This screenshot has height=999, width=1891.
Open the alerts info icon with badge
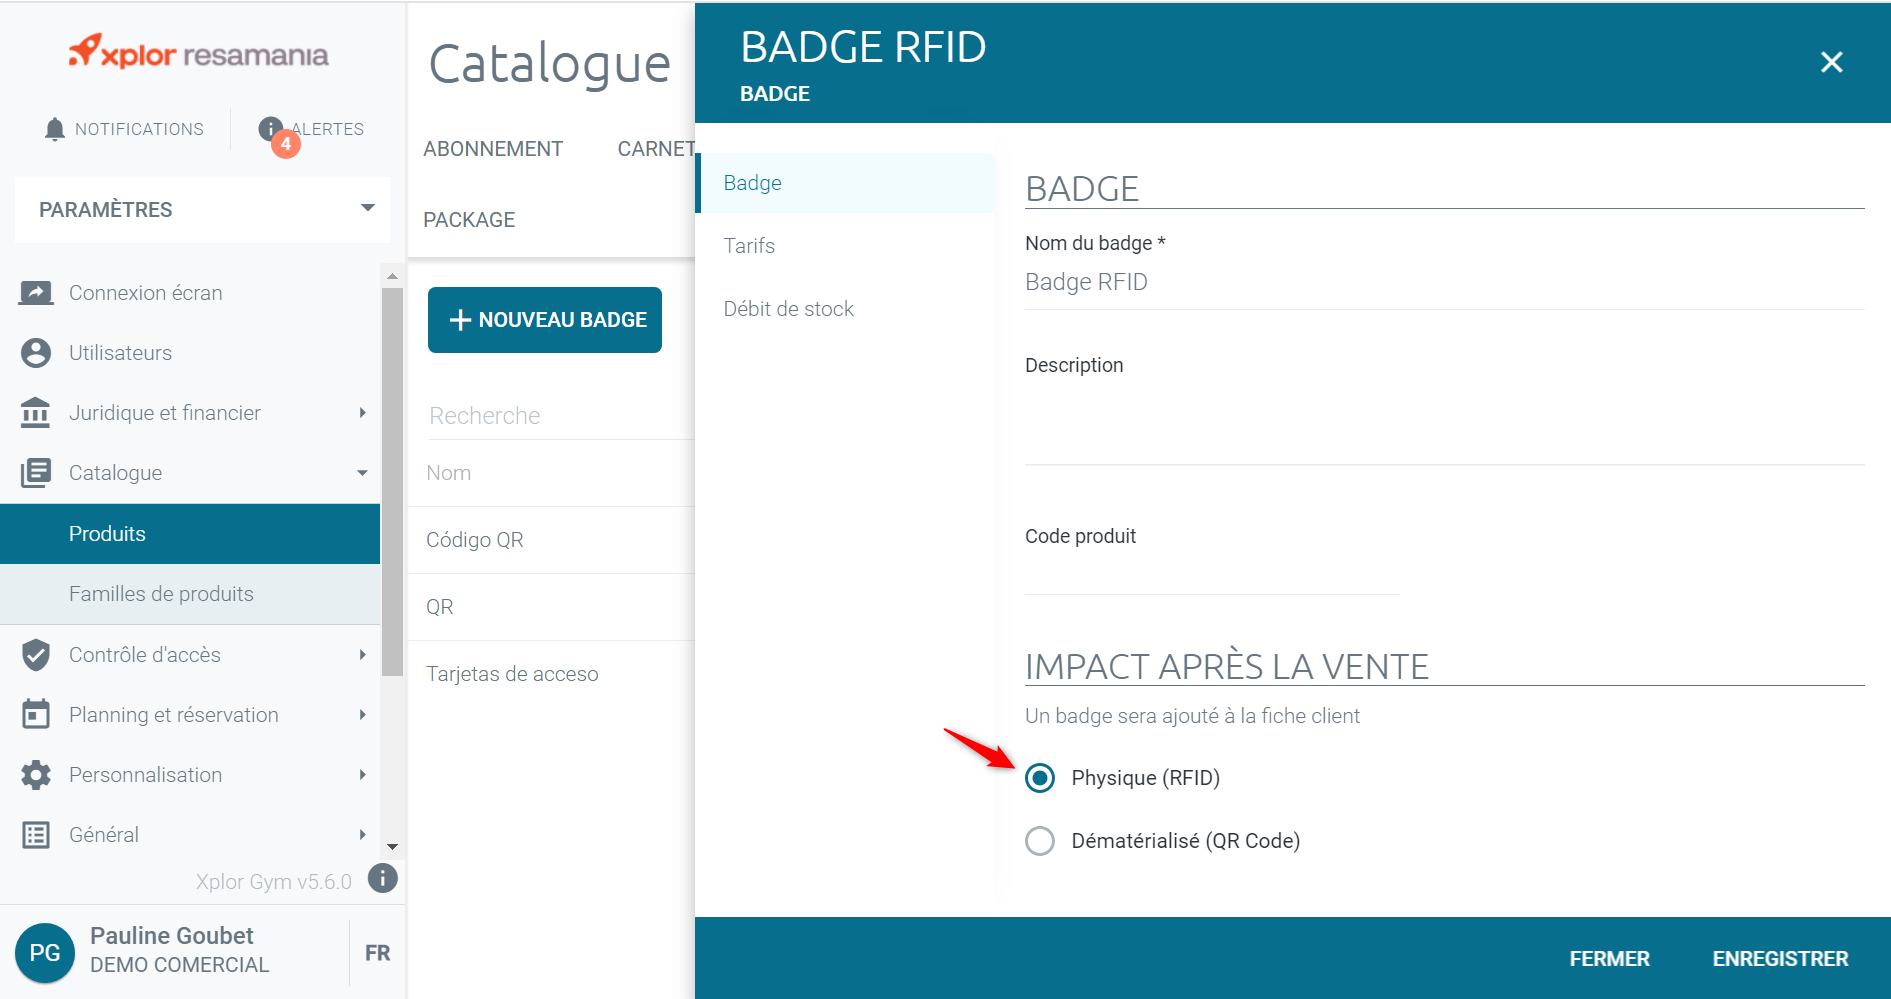(272, 130)
